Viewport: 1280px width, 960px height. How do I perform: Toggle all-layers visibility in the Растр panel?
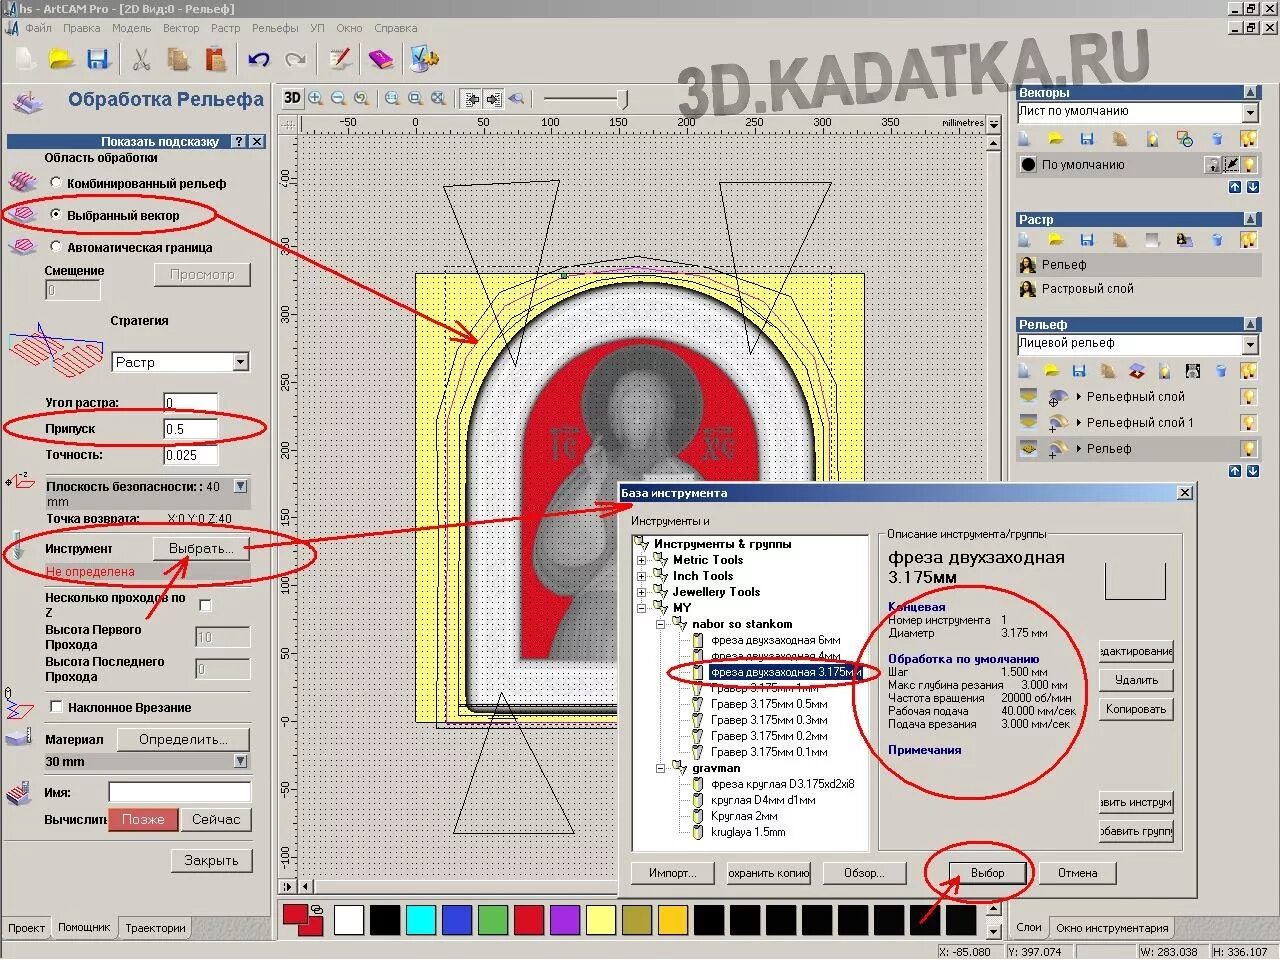(1249, 240)
